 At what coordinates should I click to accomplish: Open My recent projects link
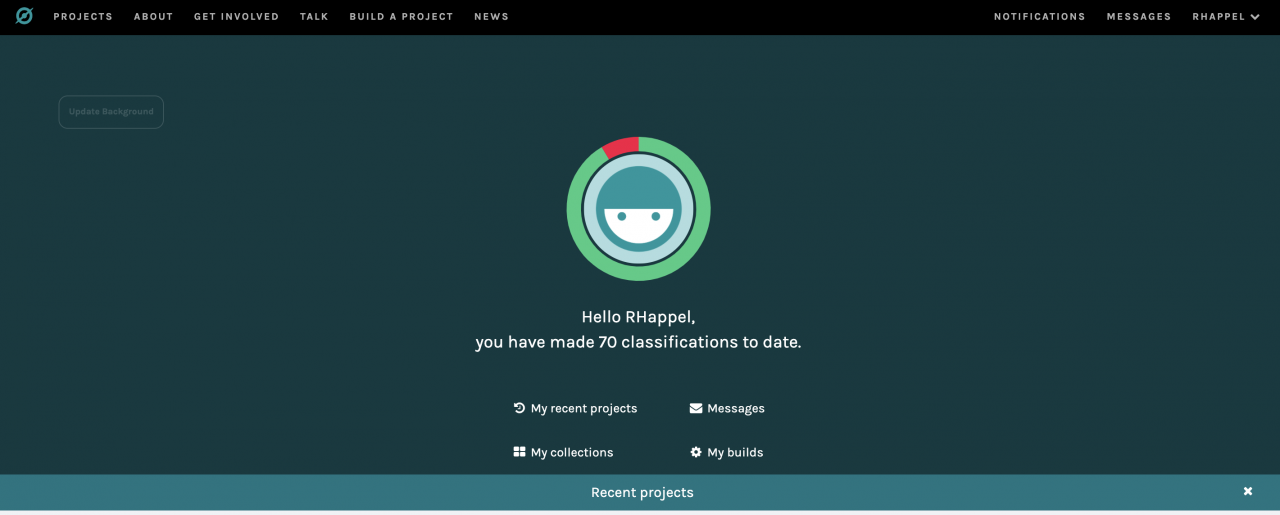575,408
